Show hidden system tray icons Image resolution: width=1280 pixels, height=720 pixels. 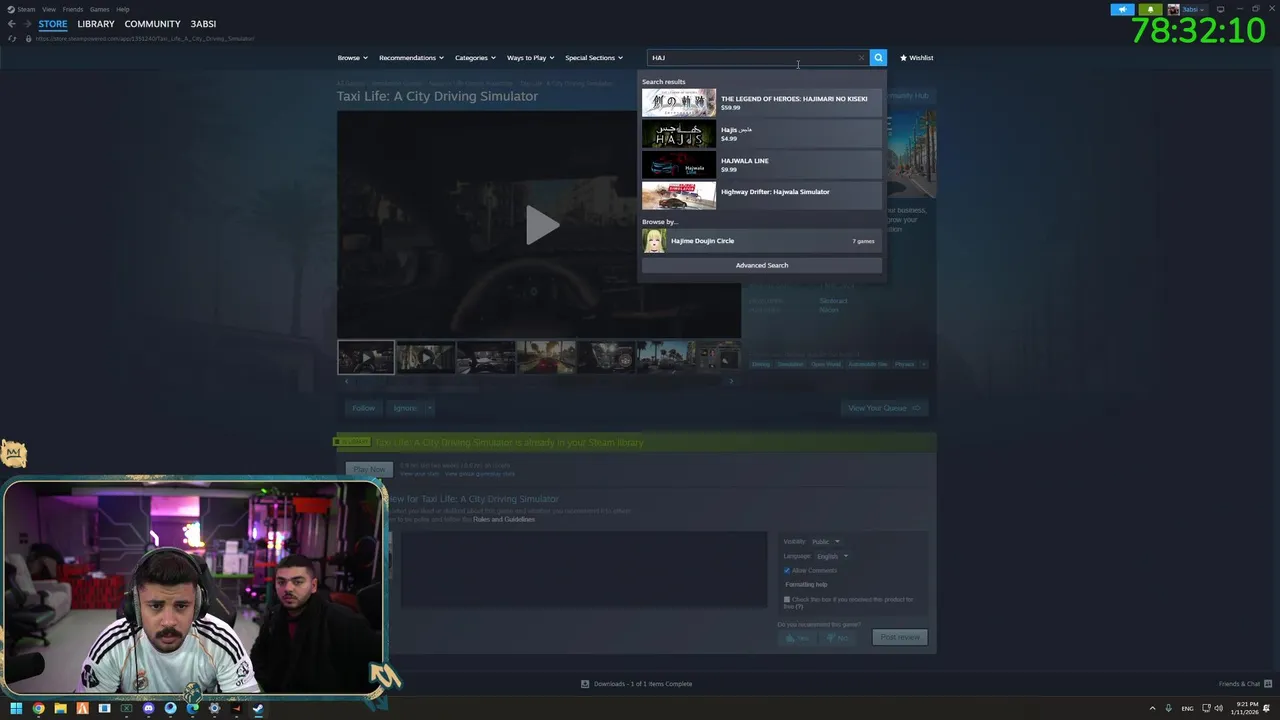click(x=1152, y=709)
